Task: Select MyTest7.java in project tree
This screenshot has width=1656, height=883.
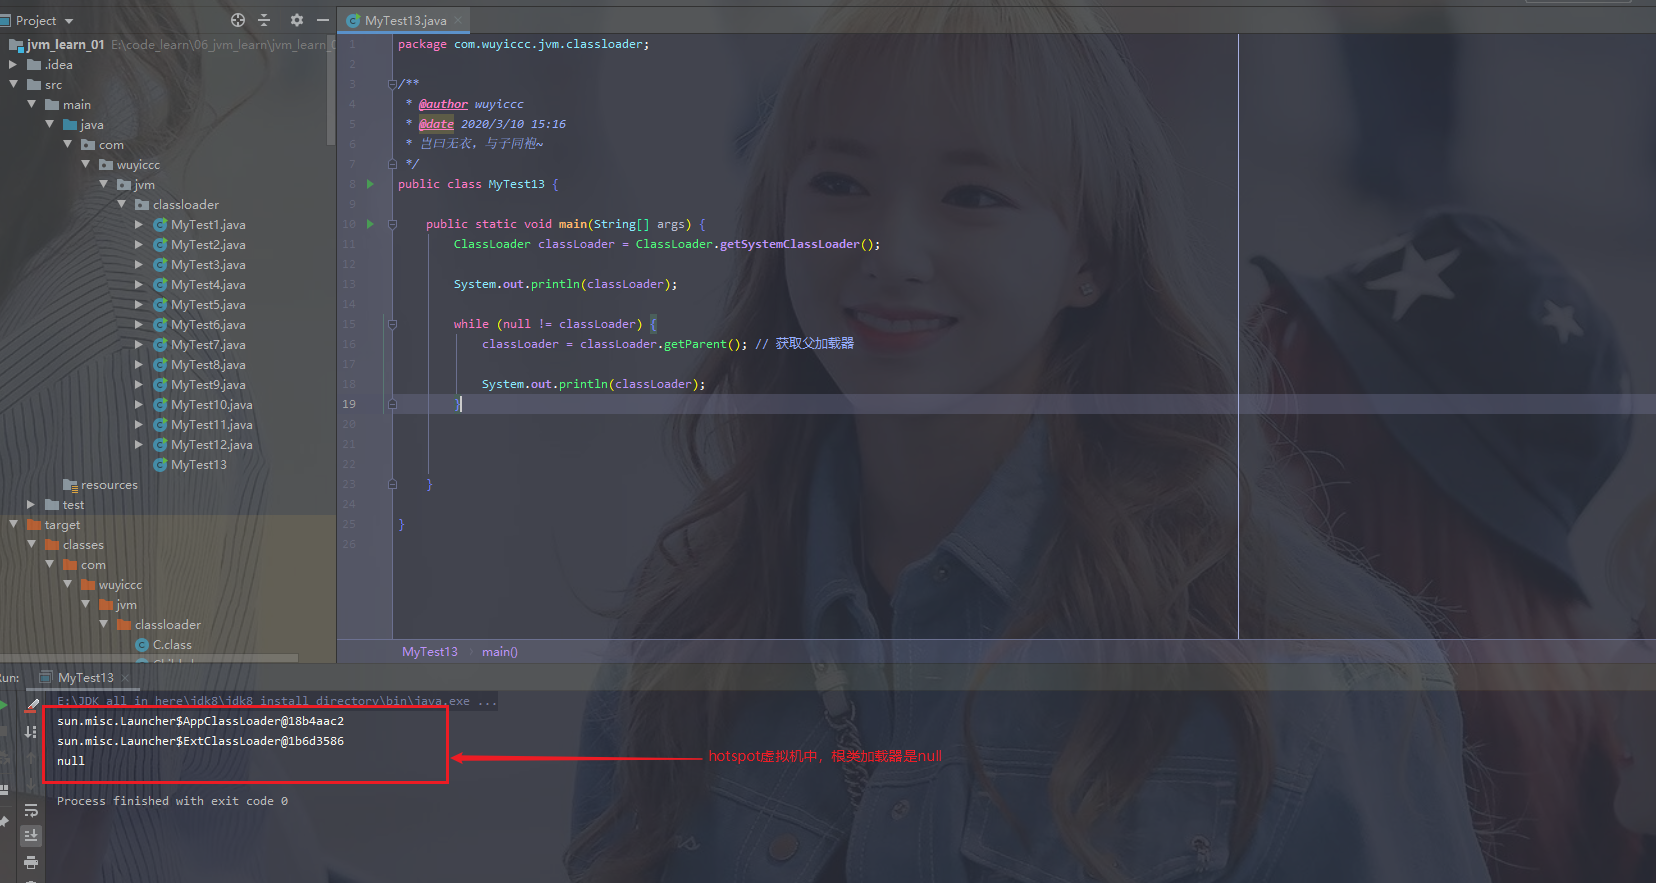Action: click(x=208, y=344)
